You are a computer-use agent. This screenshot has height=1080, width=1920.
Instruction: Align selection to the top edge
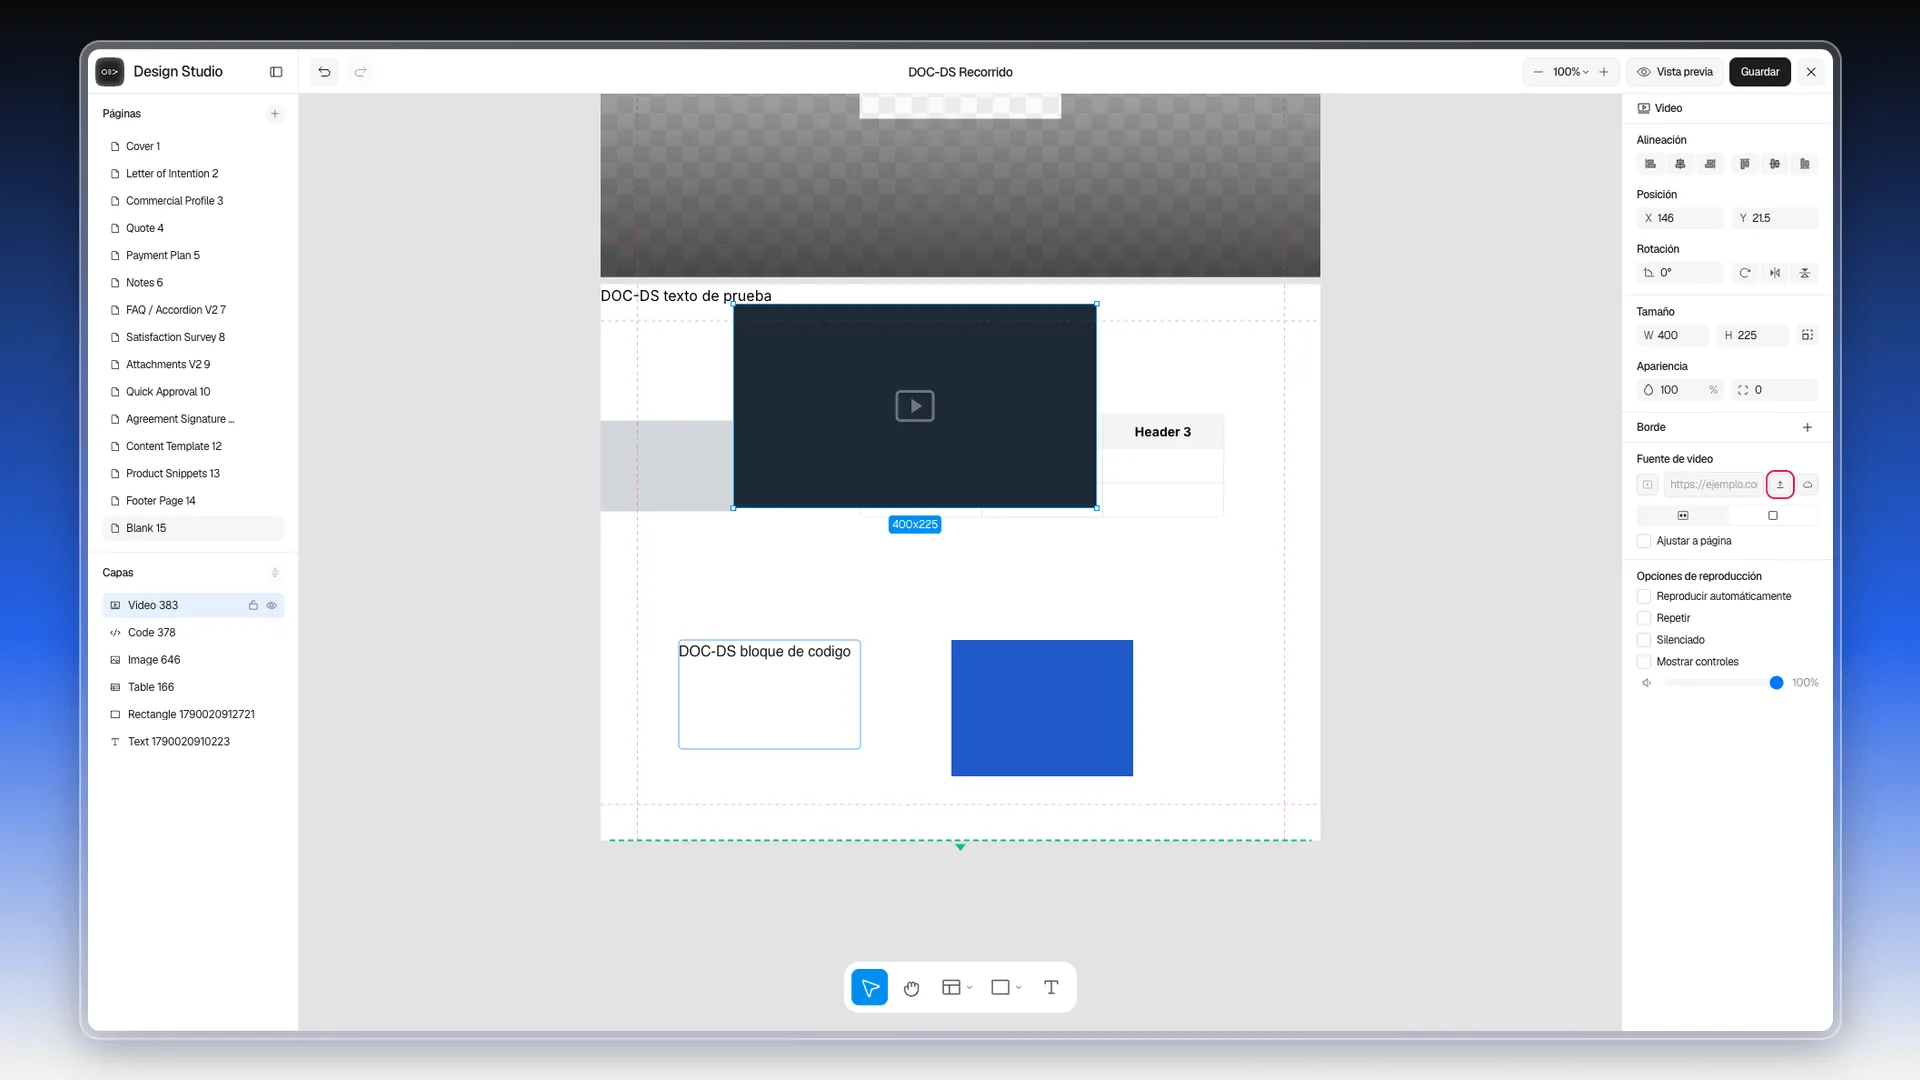pyautogui.click(x=1745, y=164)
